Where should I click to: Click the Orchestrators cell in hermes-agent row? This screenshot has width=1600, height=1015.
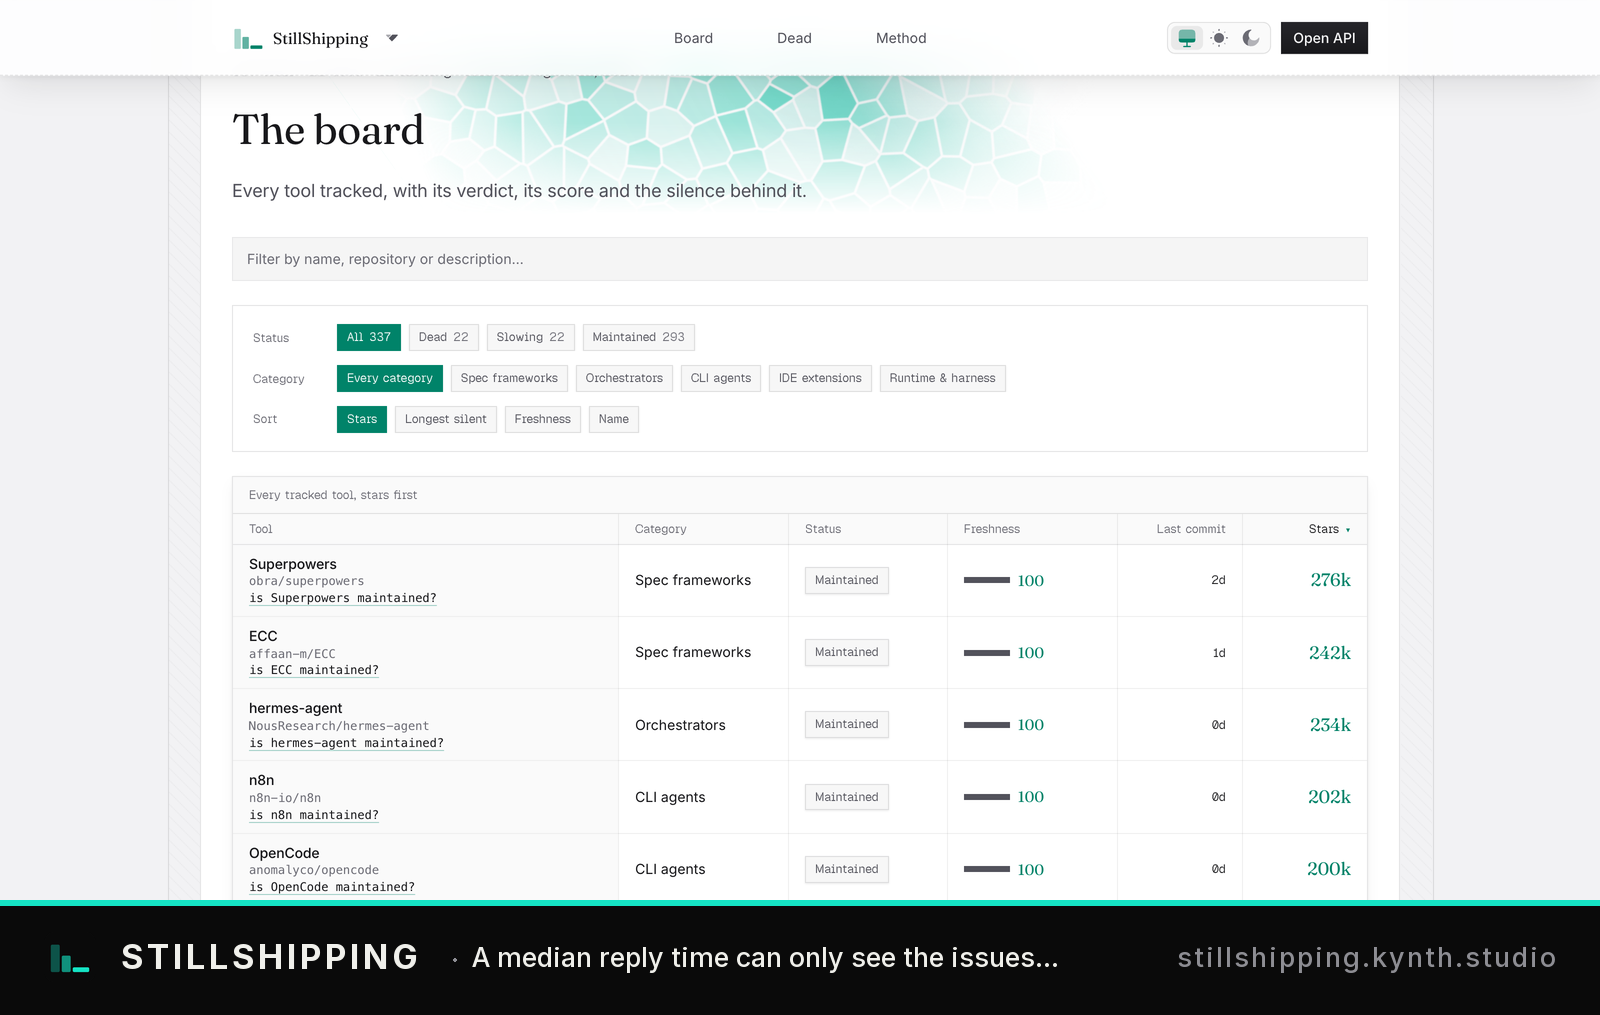coord(680,725)
